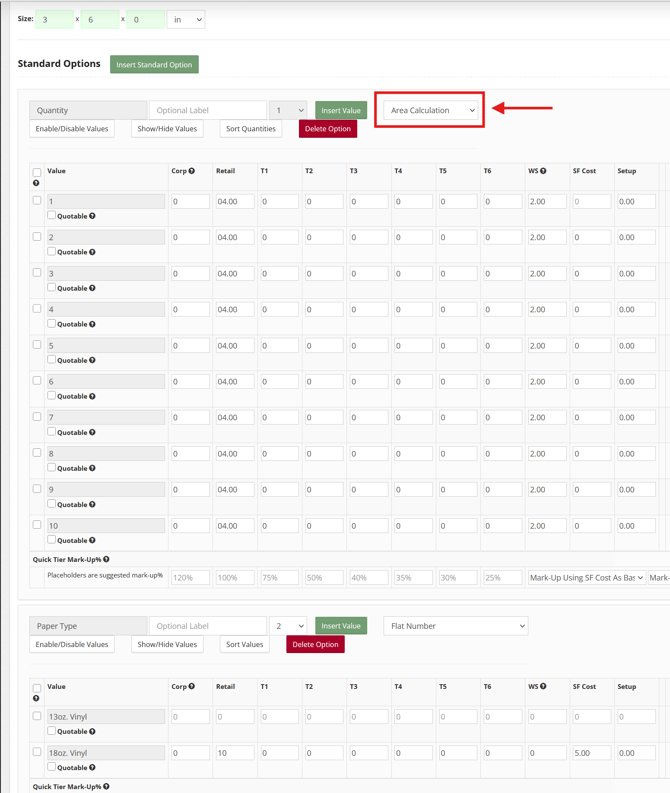
Task: Click help icon under Quantity select-all checkbox
Action: (36, 183)
